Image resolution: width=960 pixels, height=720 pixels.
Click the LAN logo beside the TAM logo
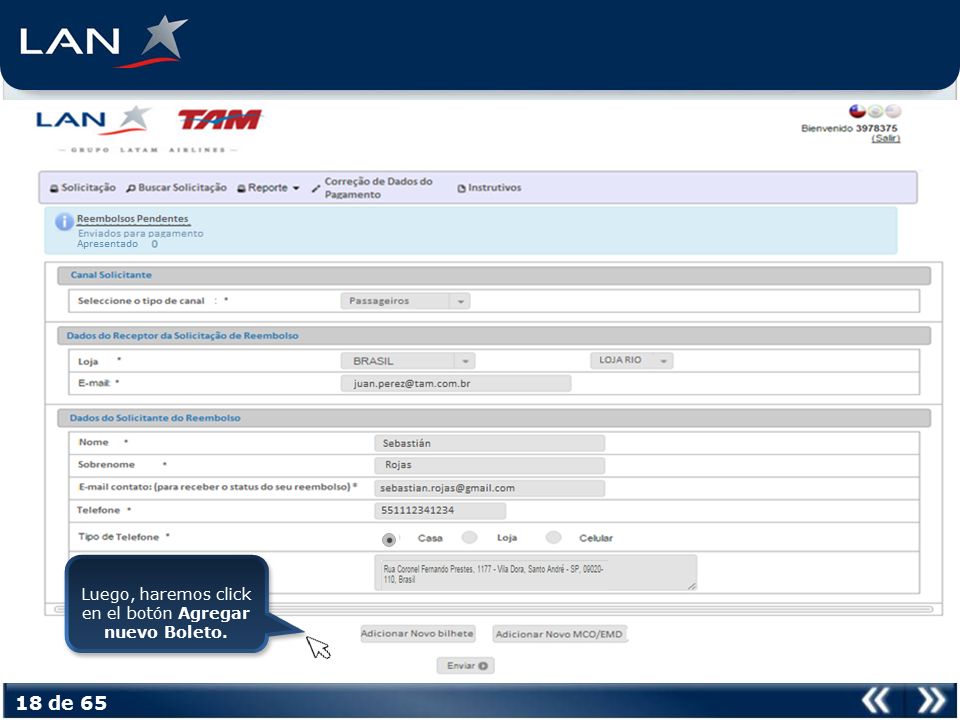(x=93, y=119)
